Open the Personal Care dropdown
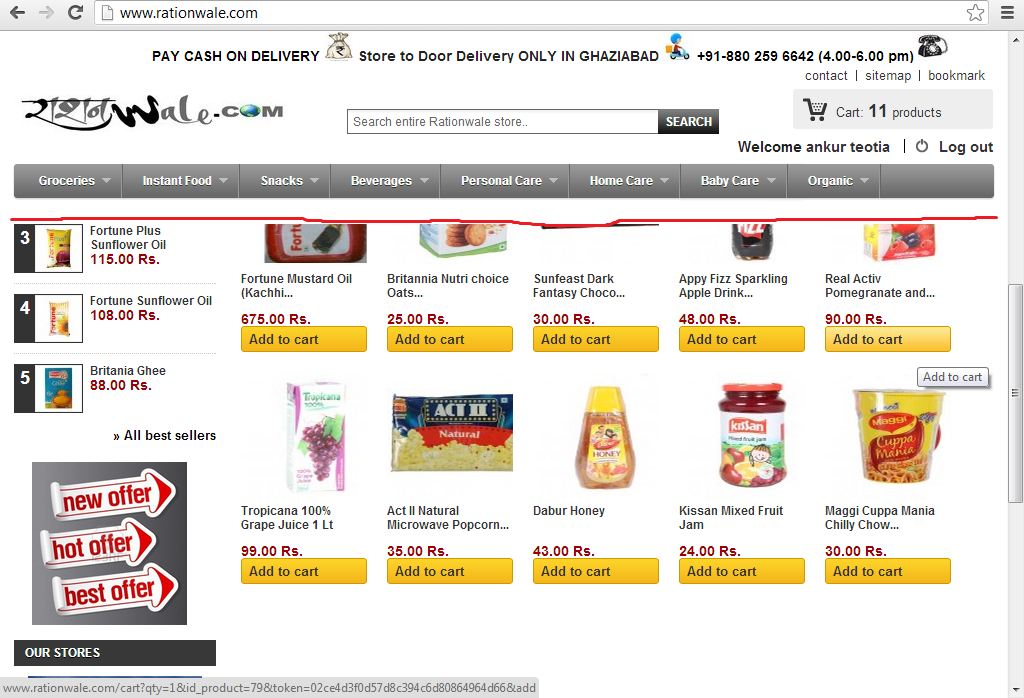Screen dimensions: 1024x698 click(x=504, y=181)
